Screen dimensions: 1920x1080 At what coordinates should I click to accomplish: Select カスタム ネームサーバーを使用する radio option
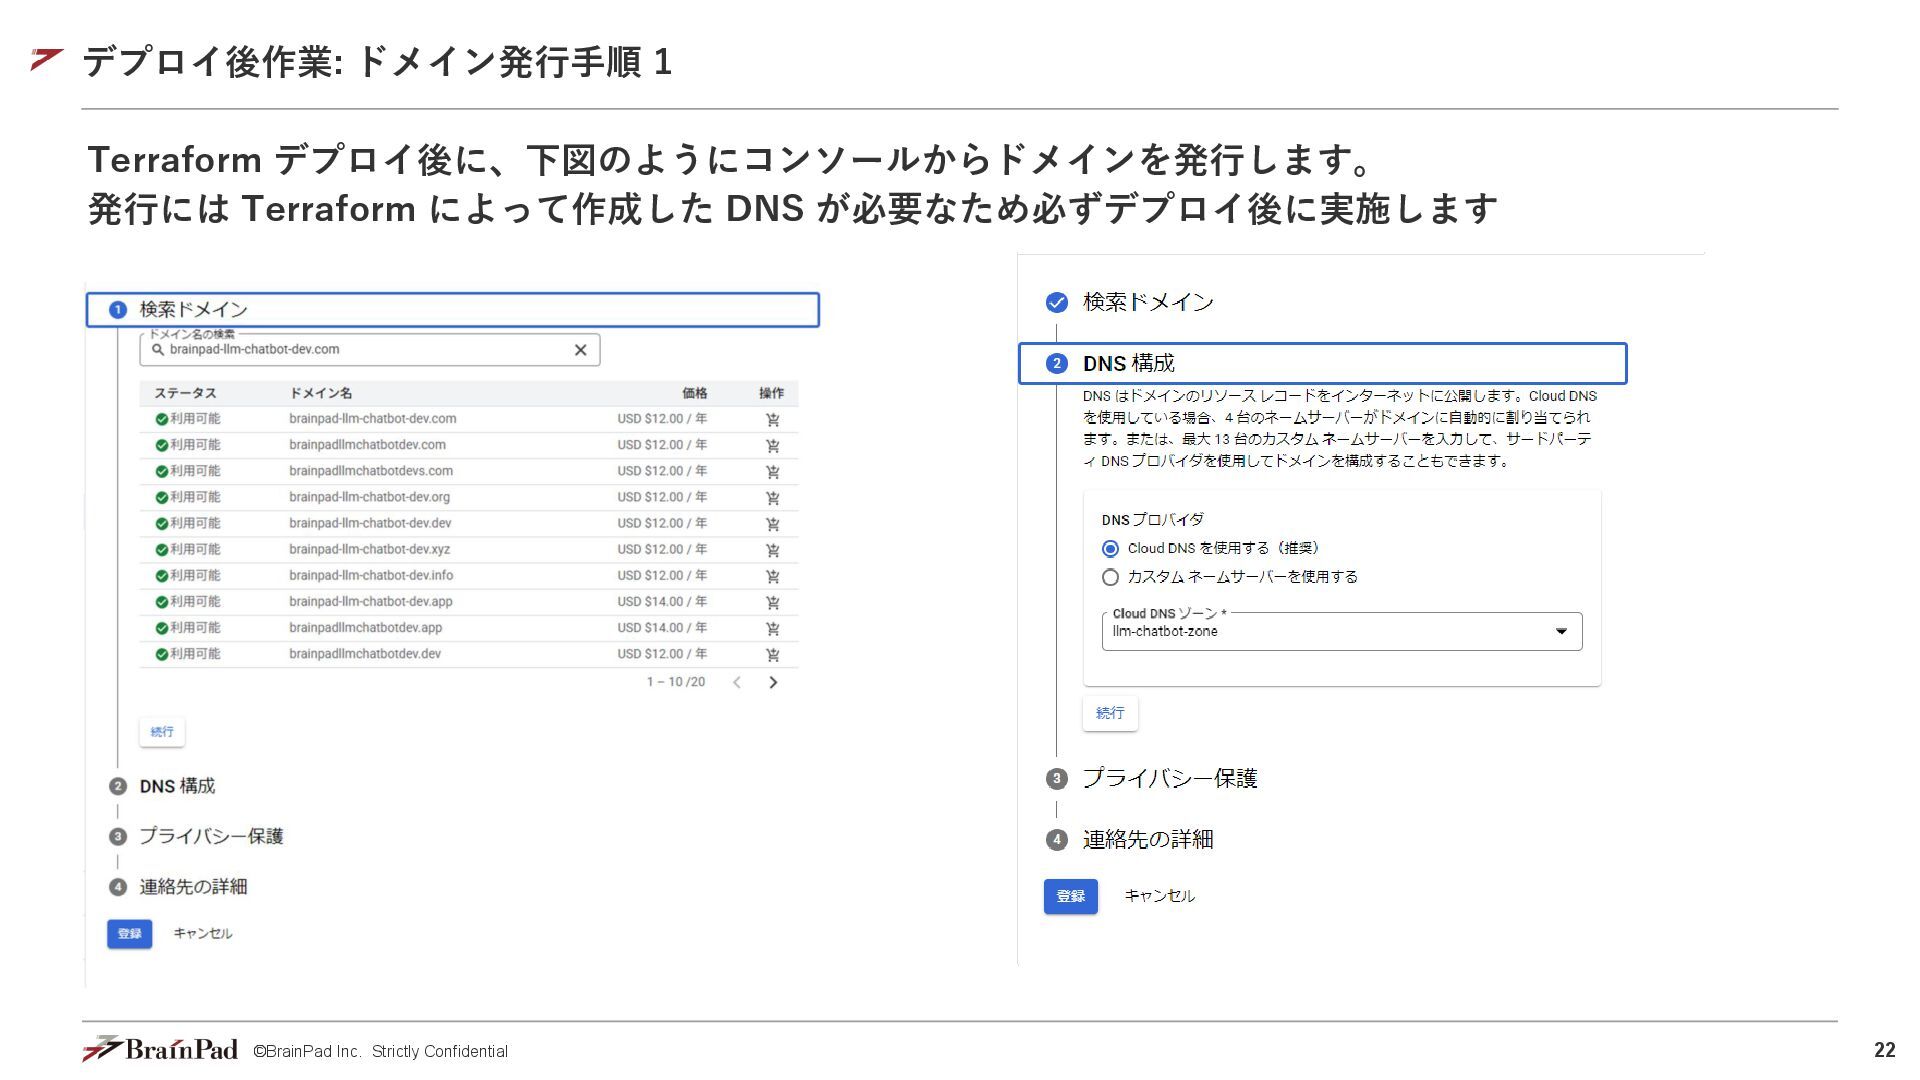tap(1110, 577)
